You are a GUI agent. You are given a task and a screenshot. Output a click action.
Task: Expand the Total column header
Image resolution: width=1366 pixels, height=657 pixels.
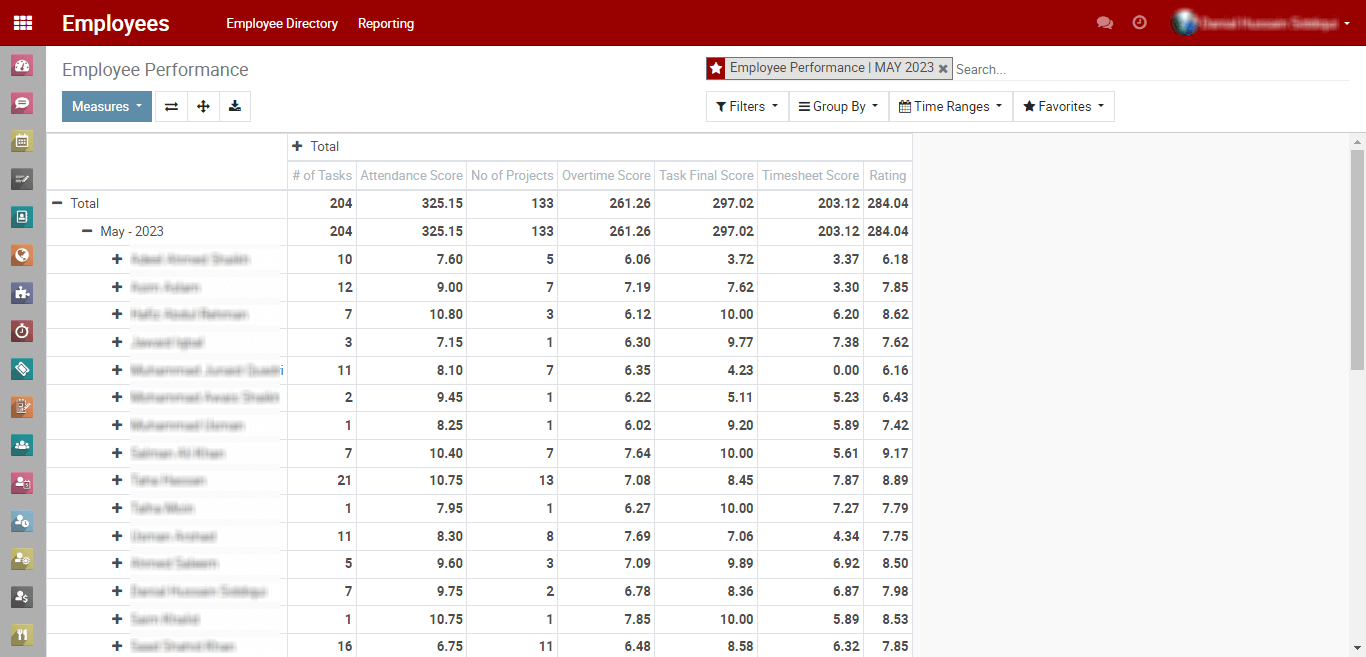point(297,146)
